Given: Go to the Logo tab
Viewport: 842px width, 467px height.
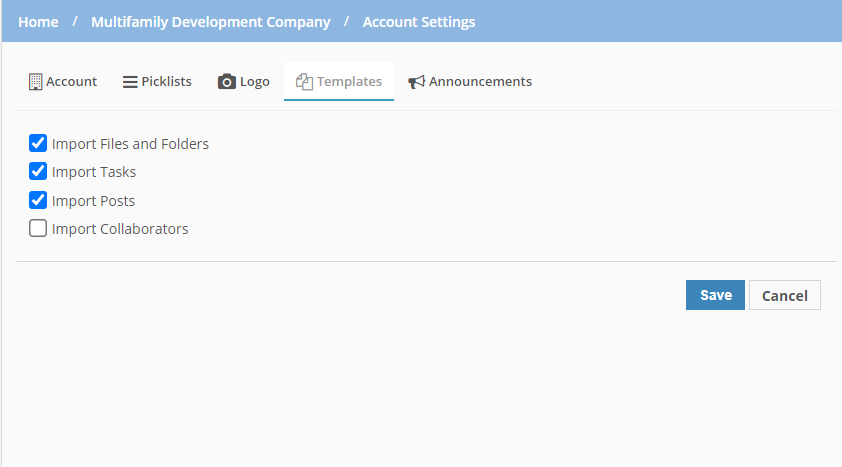Looking at the screenshot, I should coord(244,82).
